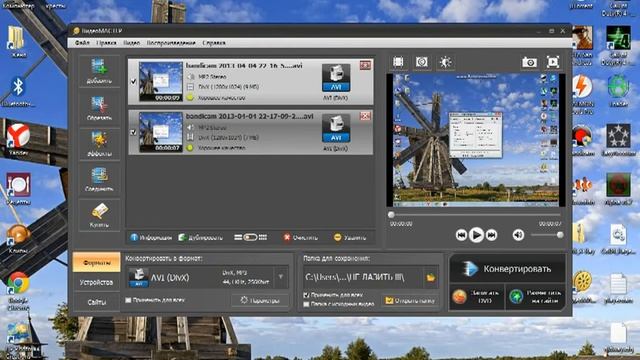640x360 pixels.
Task: Switch to the Устройства tab
Action: [97, 282]
